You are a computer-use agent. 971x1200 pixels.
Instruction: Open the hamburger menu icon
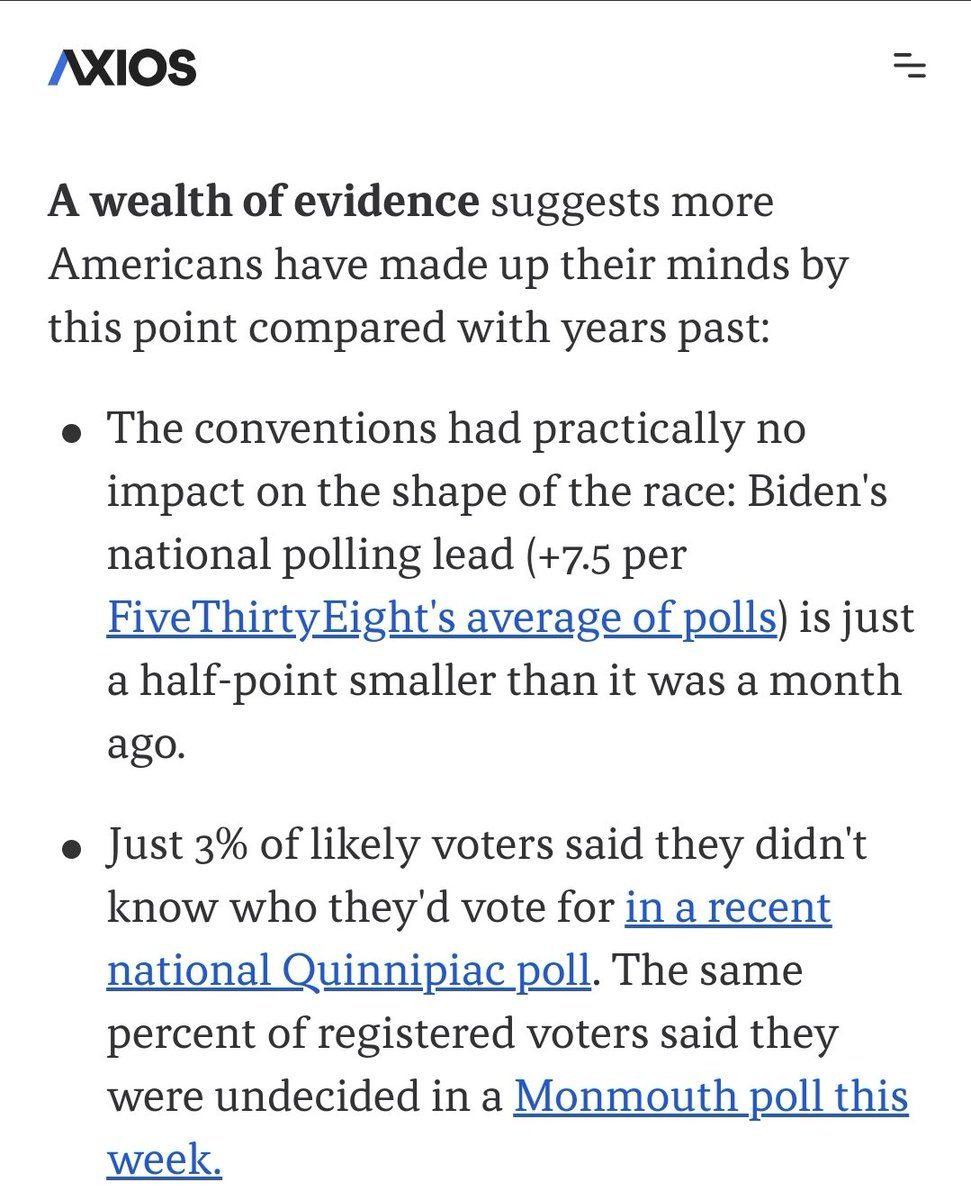(908, 67)
